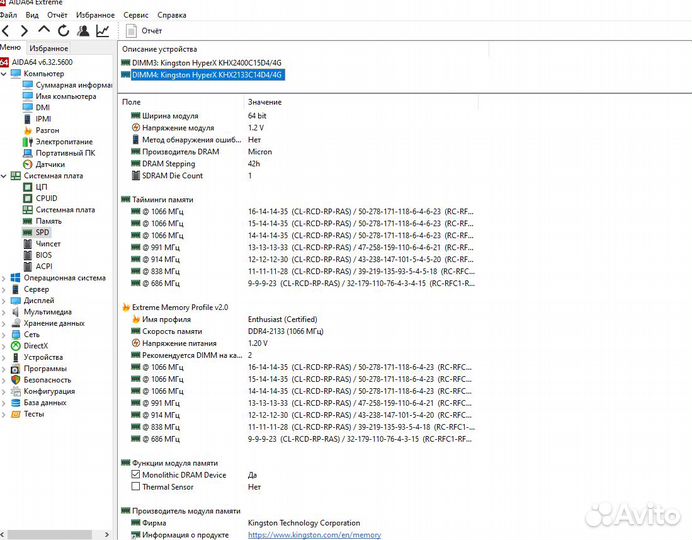
Task: Refresh the page with the Refresh icon
Action: point(64,31)
